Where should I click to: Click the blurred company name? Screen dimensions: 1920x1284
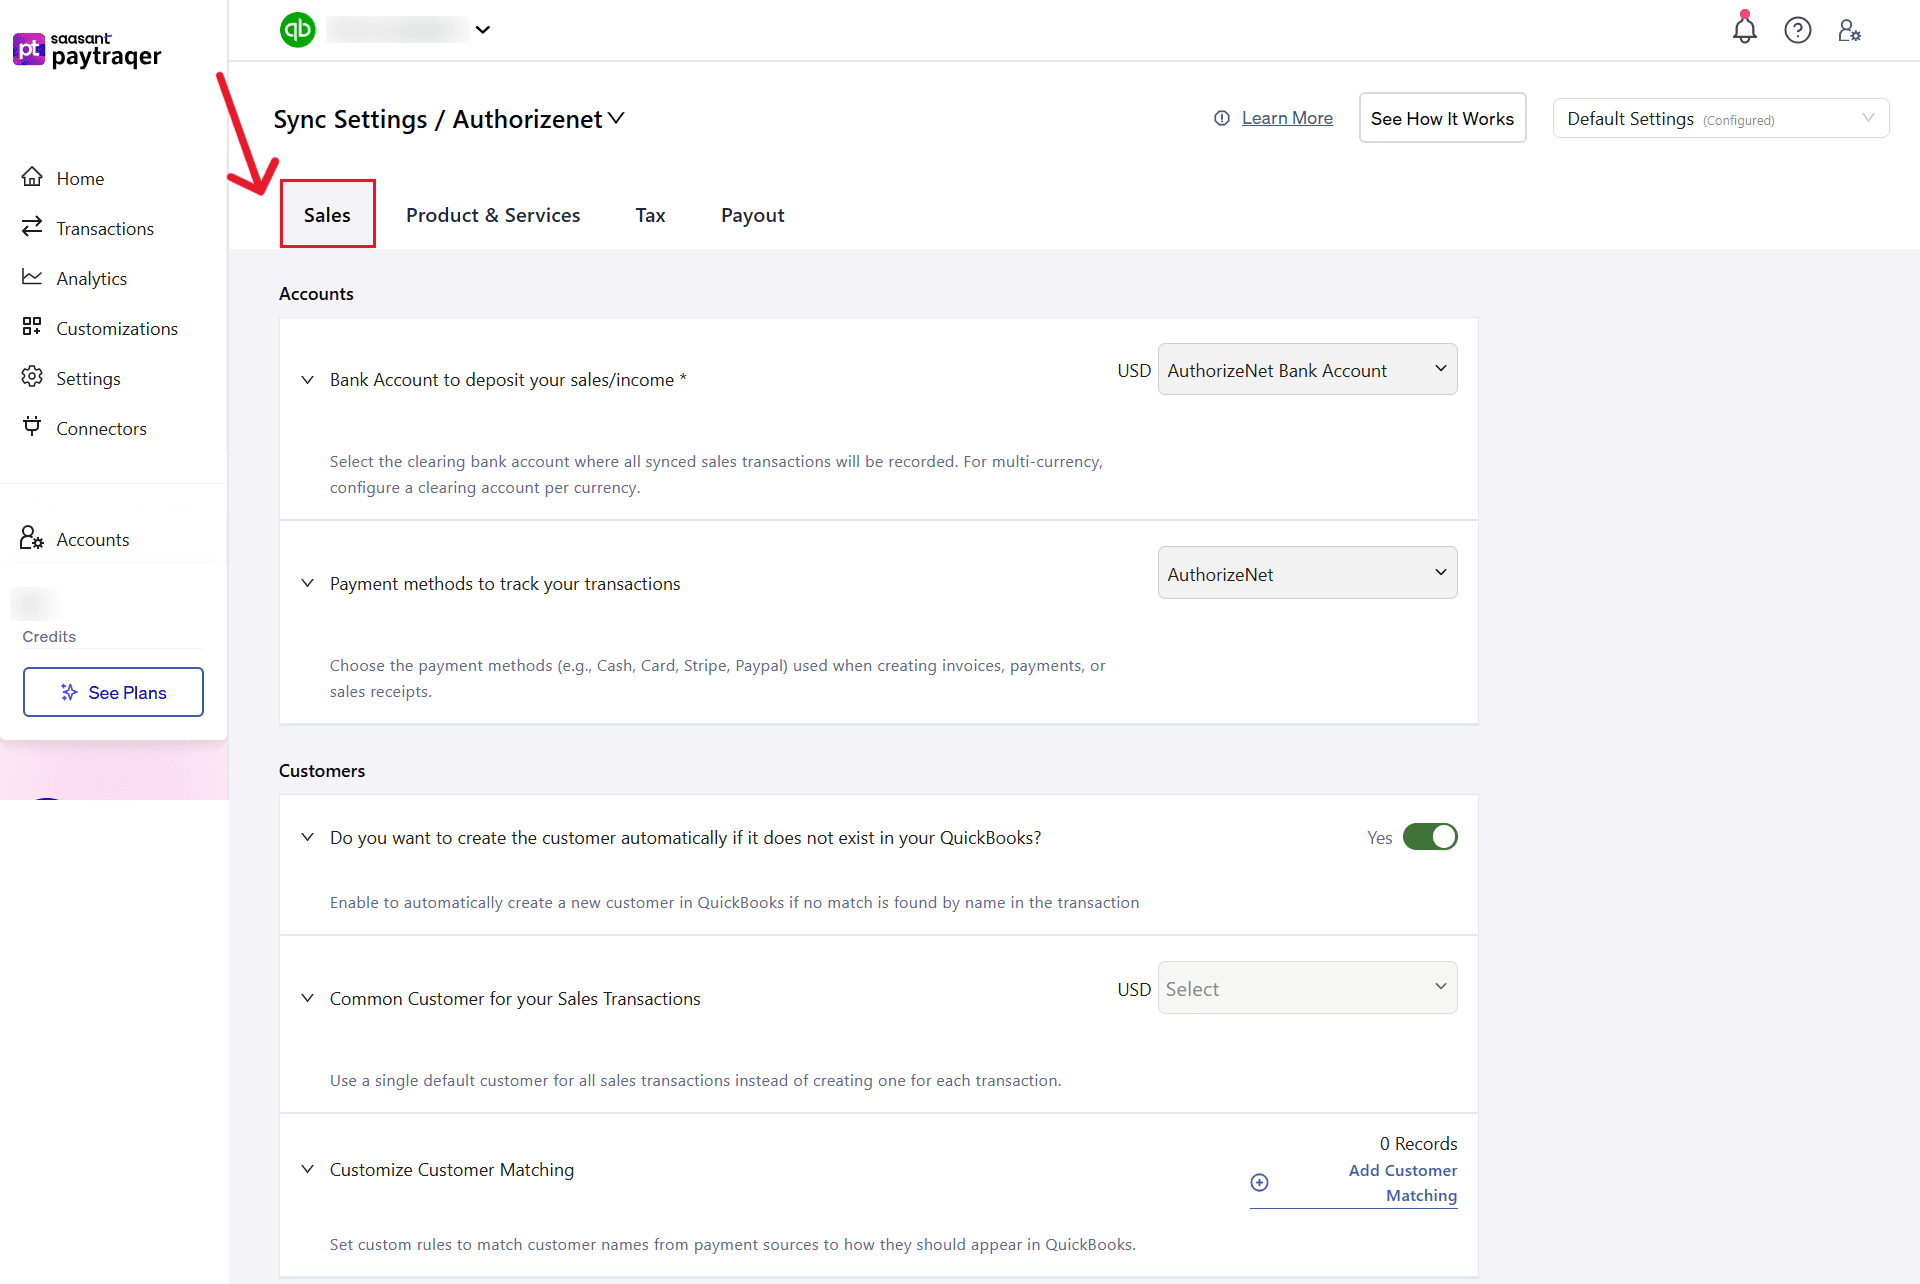398,30
